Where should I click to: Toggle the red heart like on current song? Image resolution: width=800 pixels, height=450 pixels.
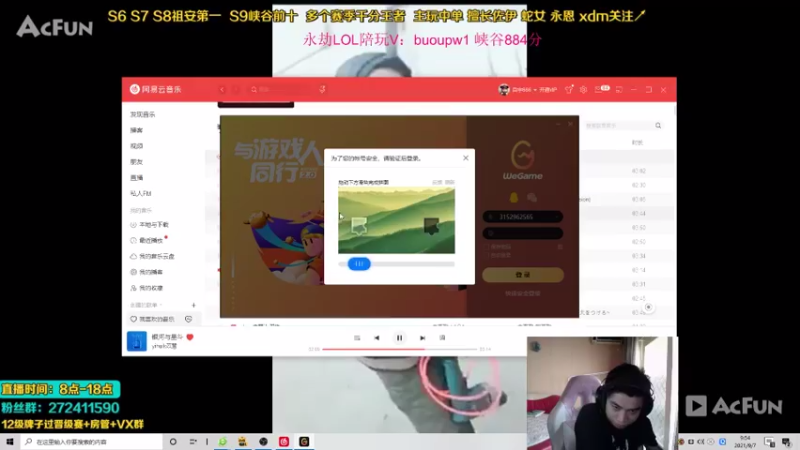tap(190, 337)
